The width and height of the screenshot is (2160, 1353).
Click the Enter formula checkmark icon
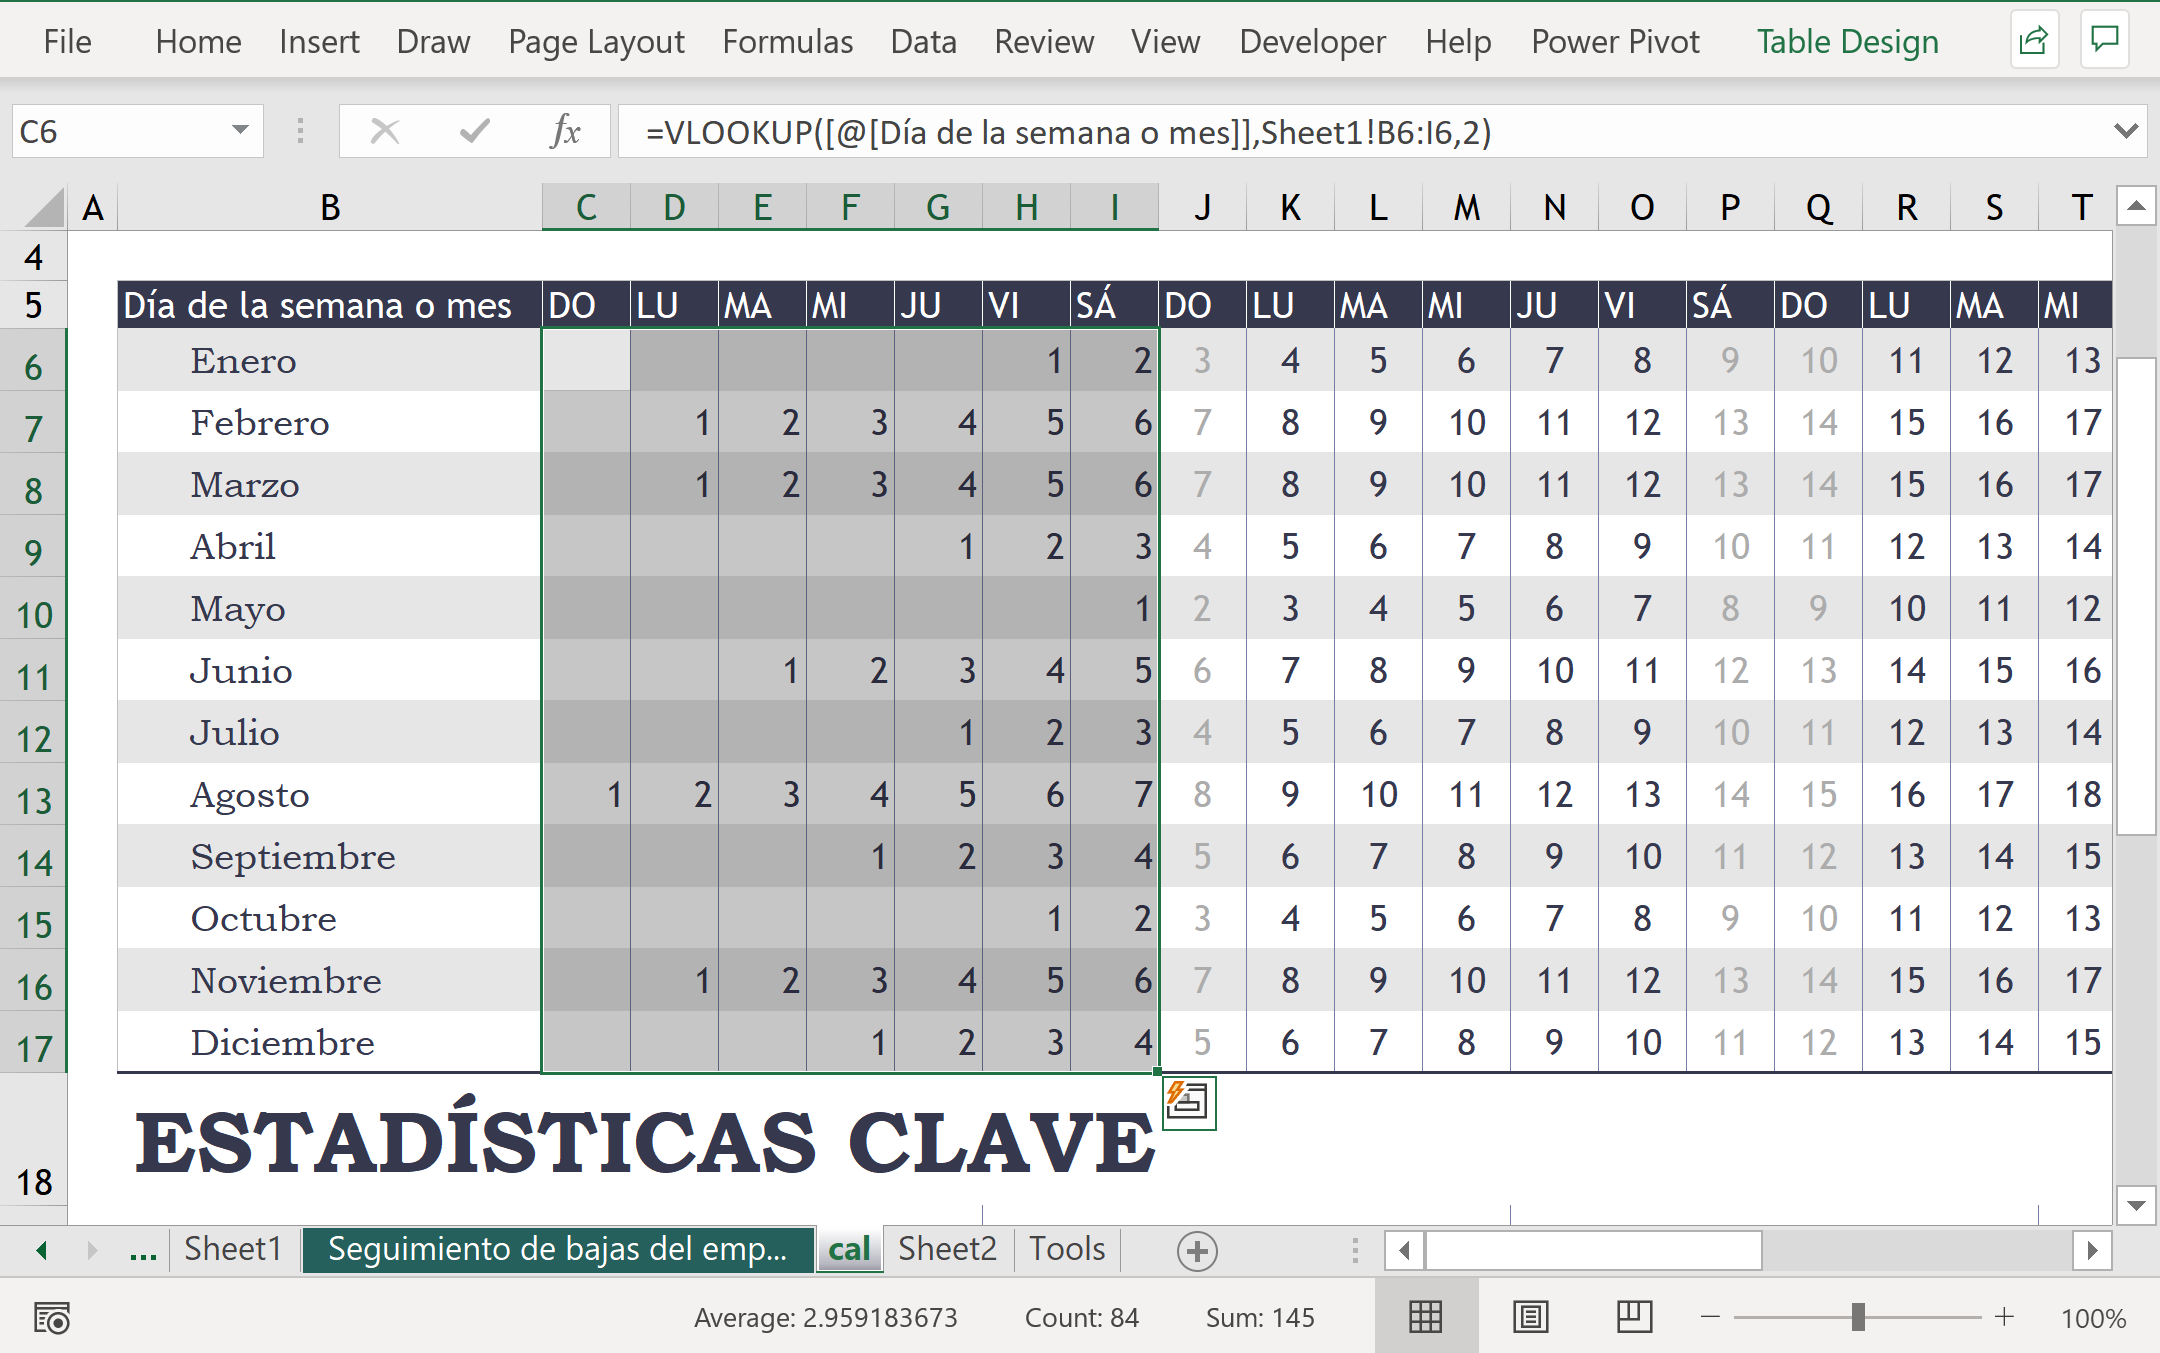475,131
